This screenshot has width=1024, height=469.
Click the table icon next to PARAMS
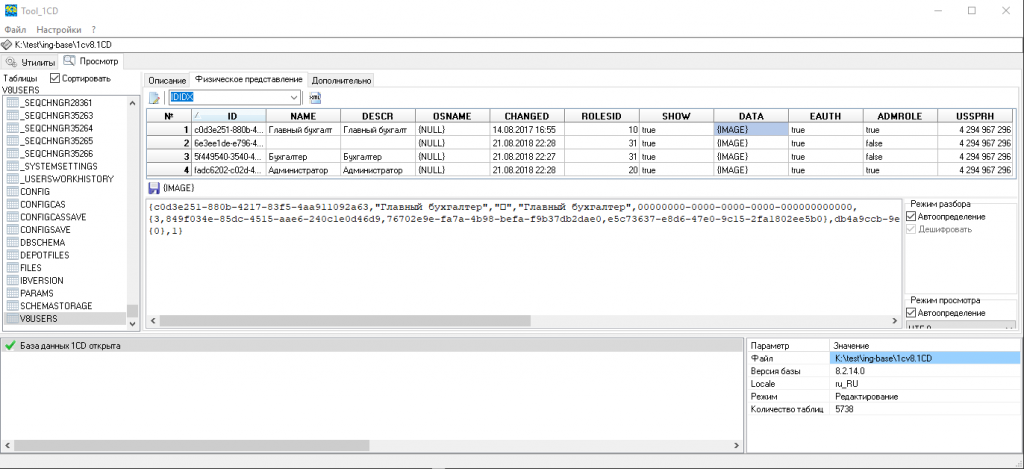pos(12,293)
